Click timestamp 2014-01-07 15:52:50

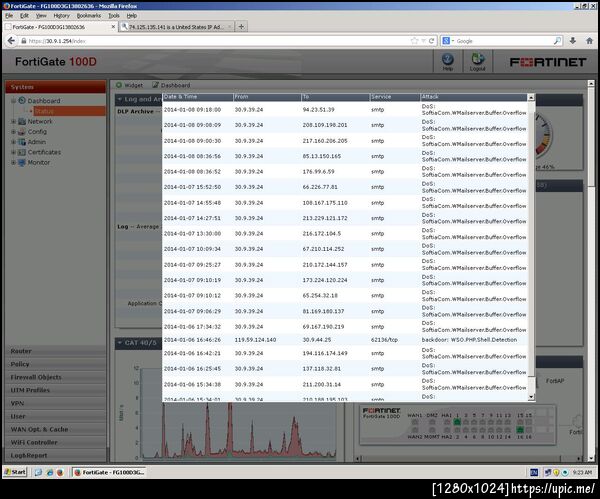pyautogui.click(x=192, y=187)
